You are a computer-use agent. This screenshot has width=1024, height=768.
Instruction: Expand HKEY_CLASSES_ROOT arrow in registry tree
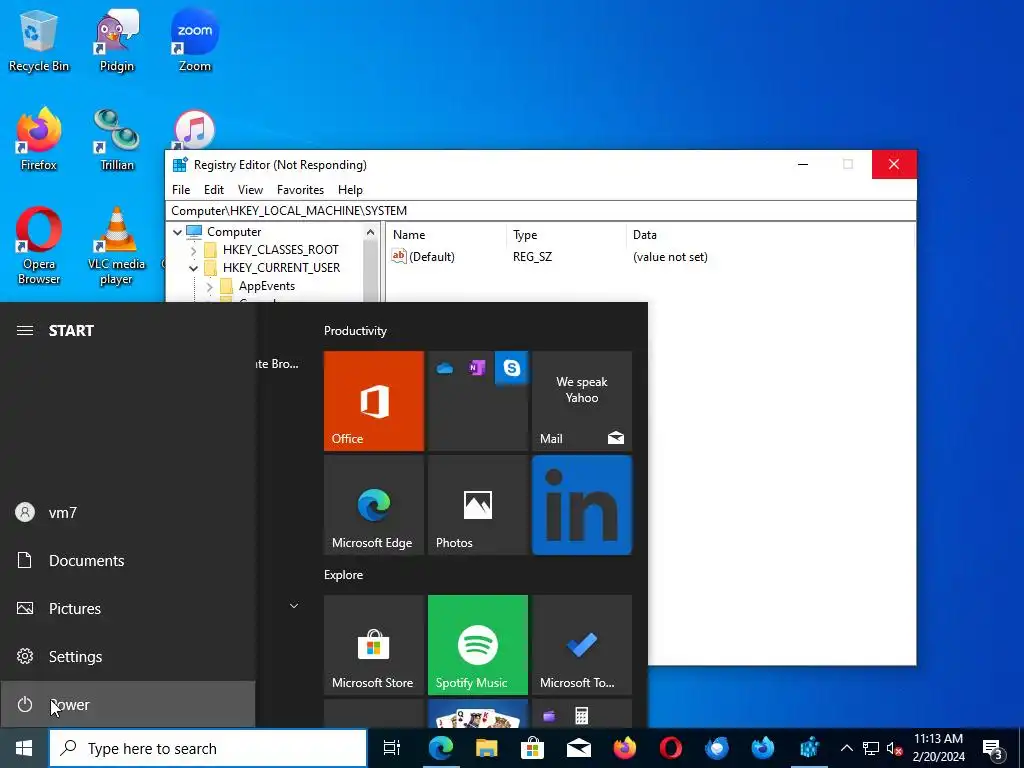[193, 250]
